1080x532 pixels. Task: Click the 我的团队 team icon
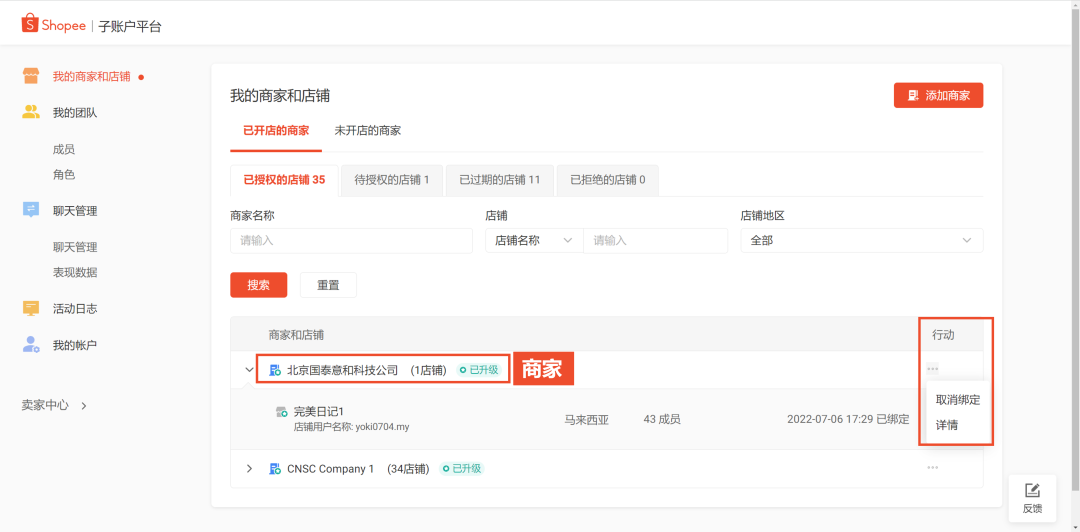31,113
